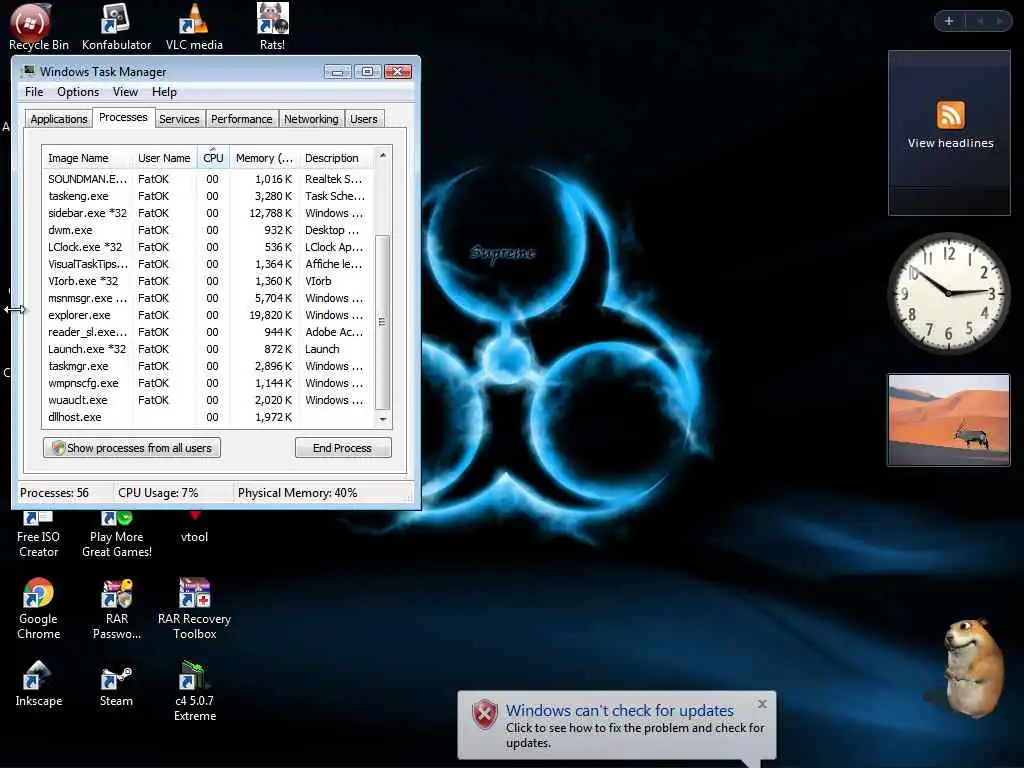
Task: Open the Free ISO Creator shortcut
Action: coord(38,536)
